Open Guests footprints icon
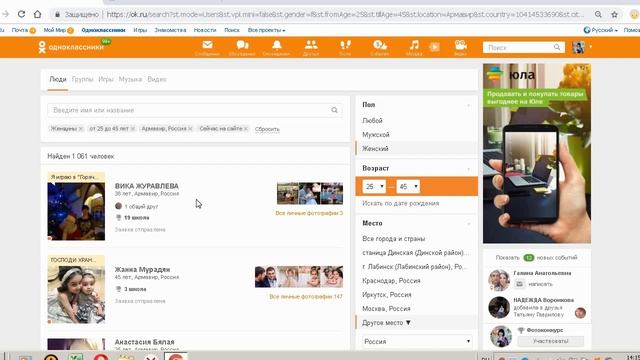Screen dimensions: 640x360 tap(345, 45)
